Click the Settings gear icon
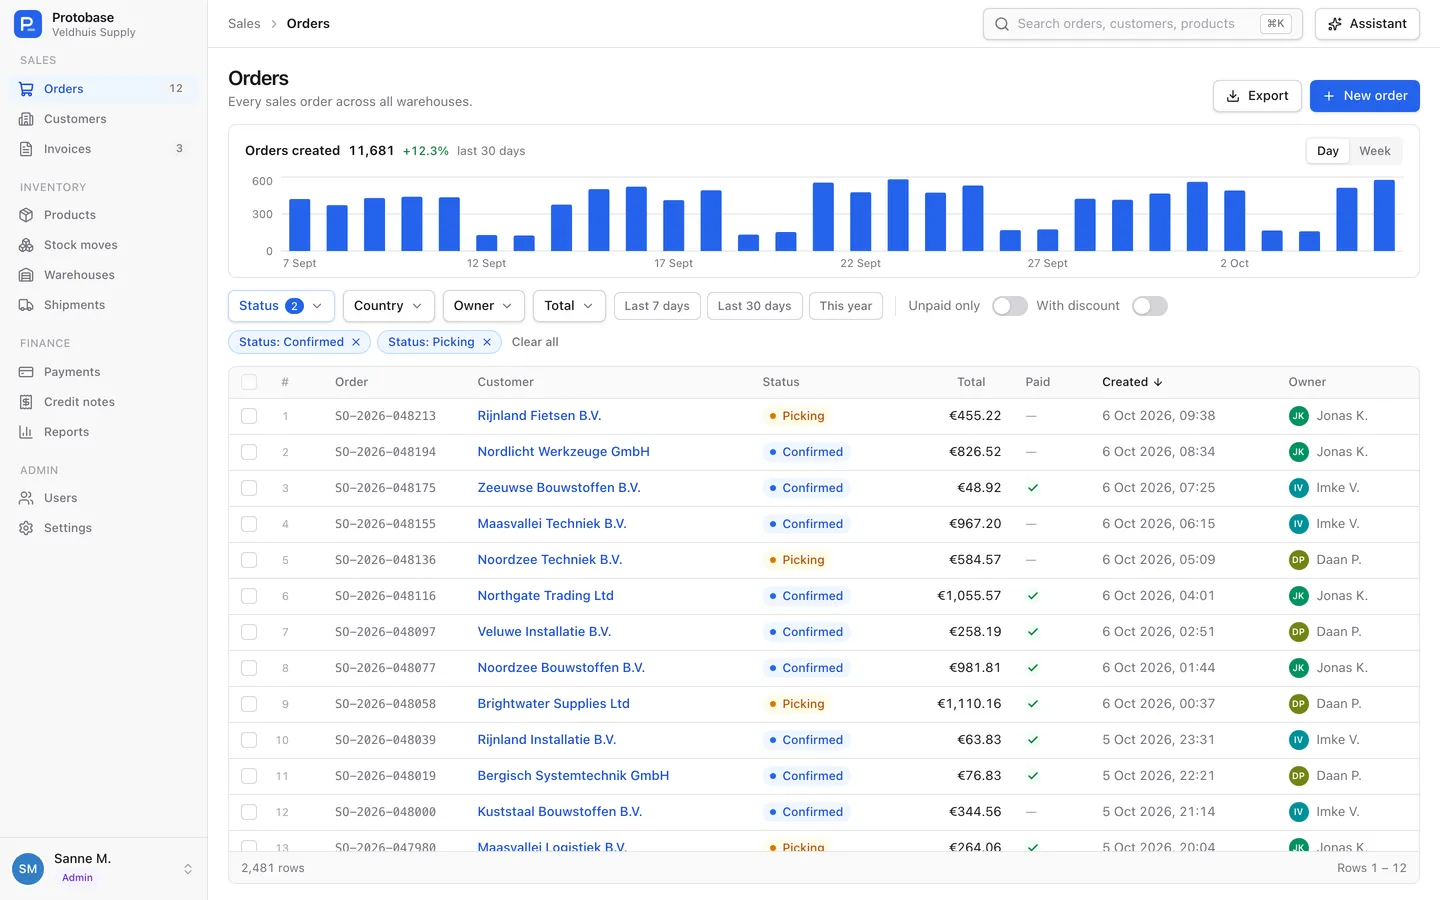The height and width of the screenshot is (900, 1440). [x=27, y=528]
